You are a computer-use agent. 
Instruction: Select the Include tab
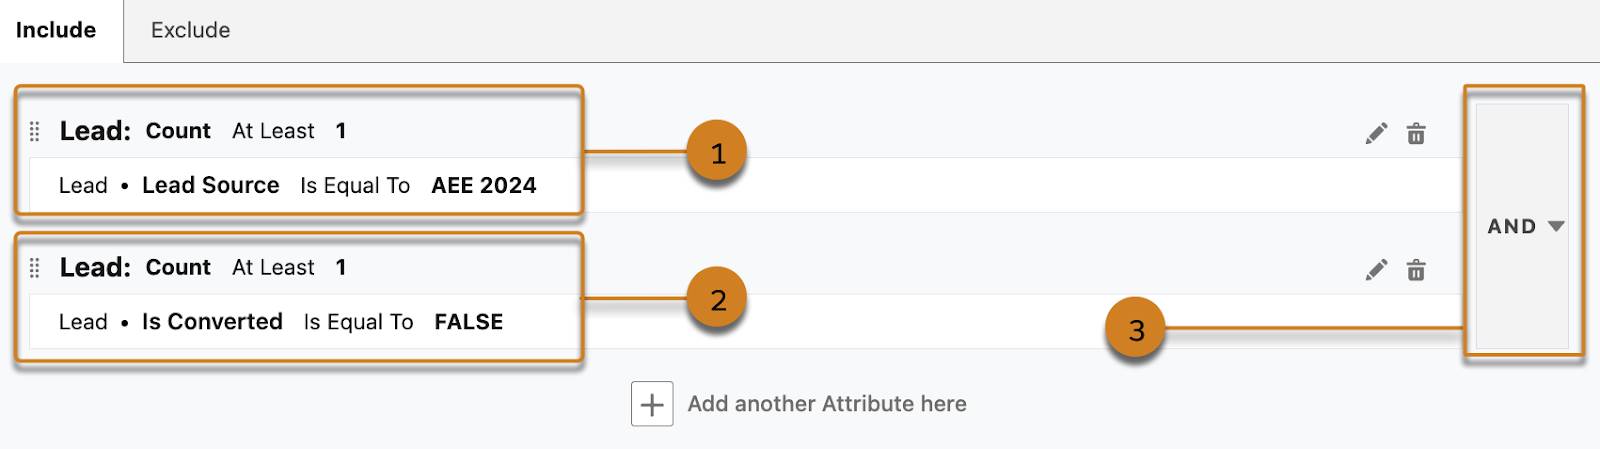click(56, 30)
